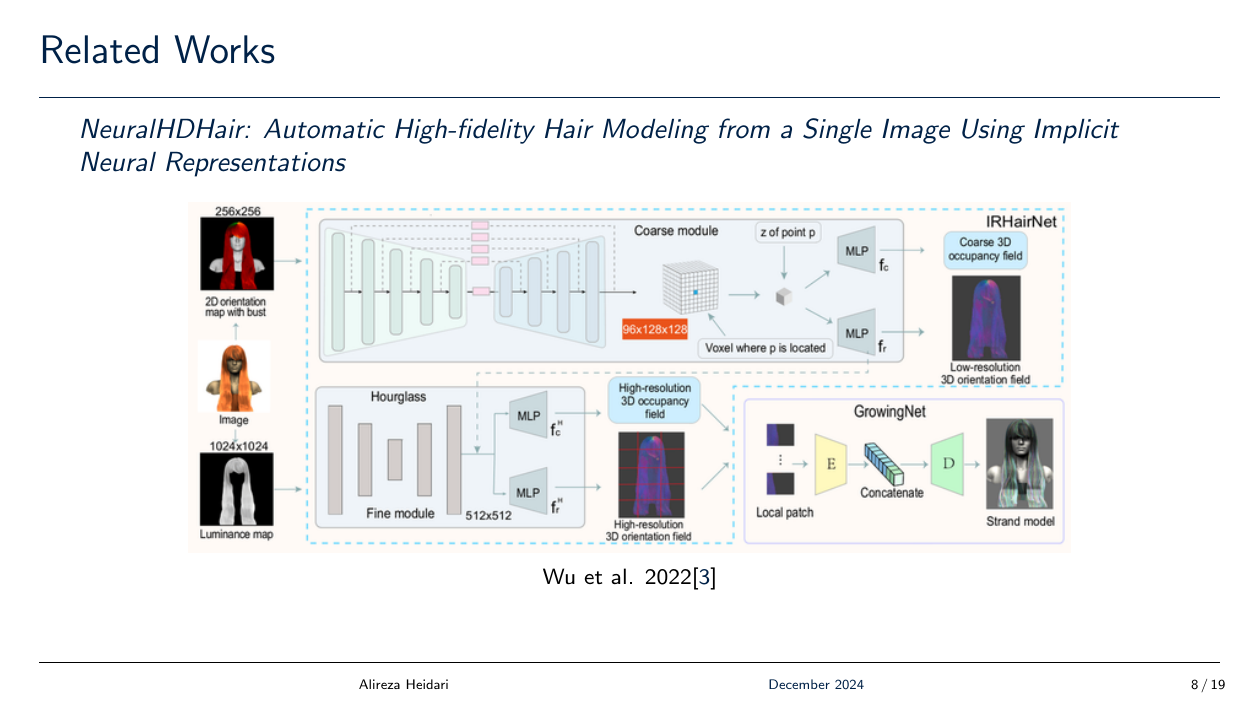1260x709 pixels.
Task: Click the orange "96x128x128" label
Action: click(655, 329)
